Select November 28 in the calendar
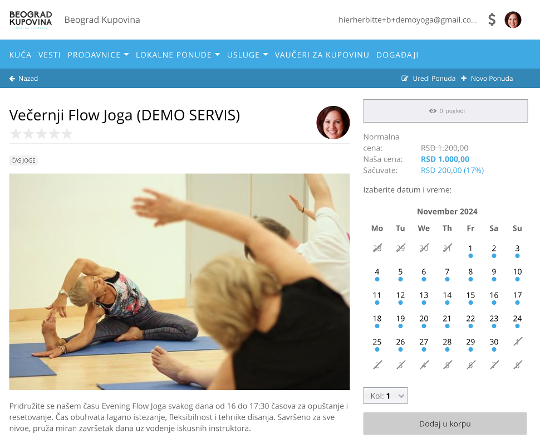540x438 pixels. 447,344
